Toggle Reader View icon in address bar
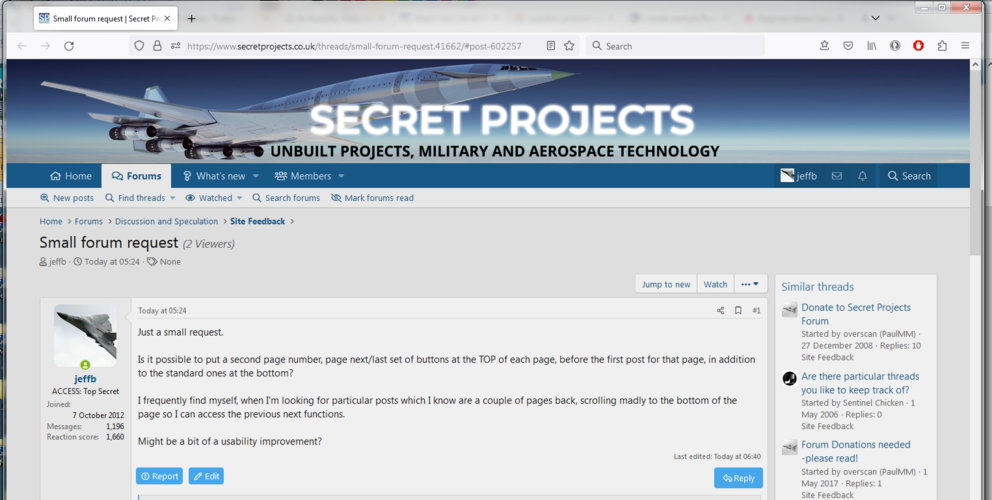992x500 pixels. pos(550,46)
